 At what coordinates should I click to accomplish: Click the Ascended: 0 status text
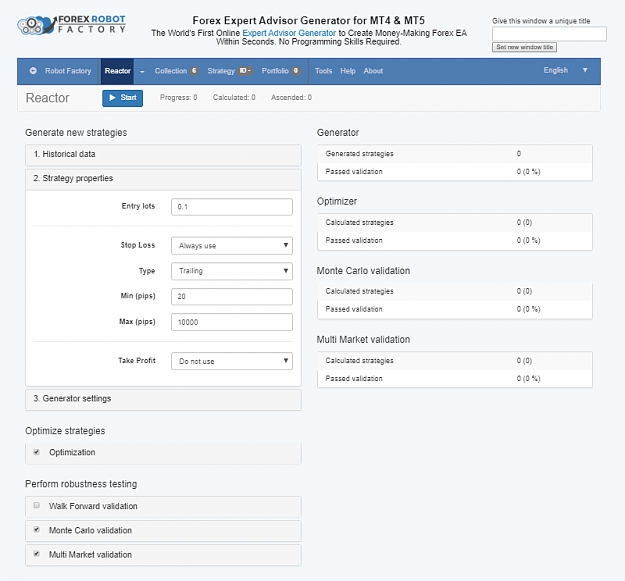(291, 98)
